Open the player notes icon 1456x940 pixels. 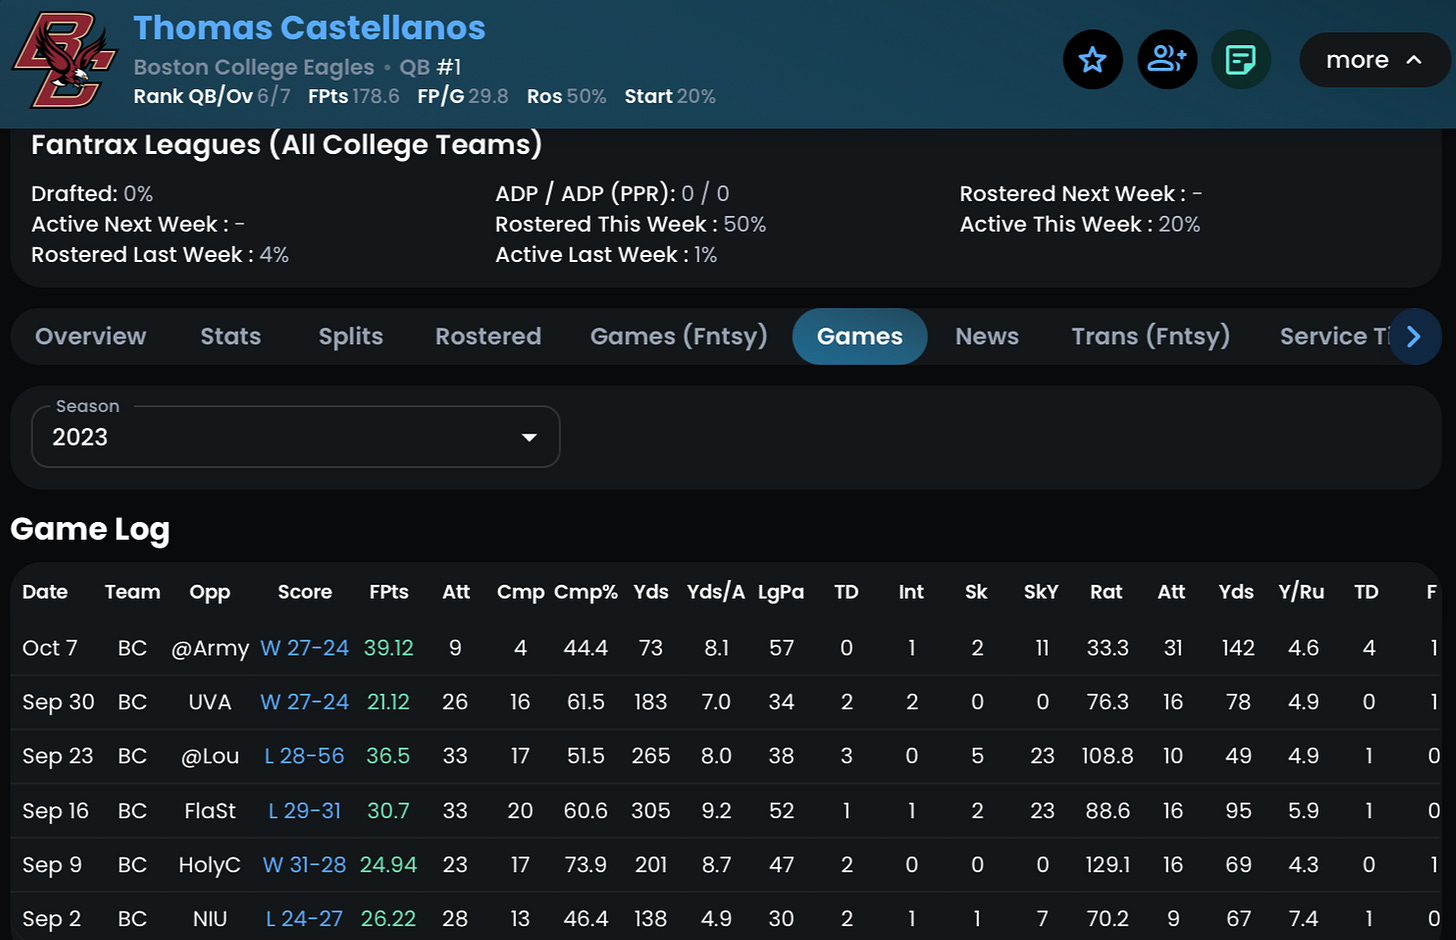click(1241, 60)
